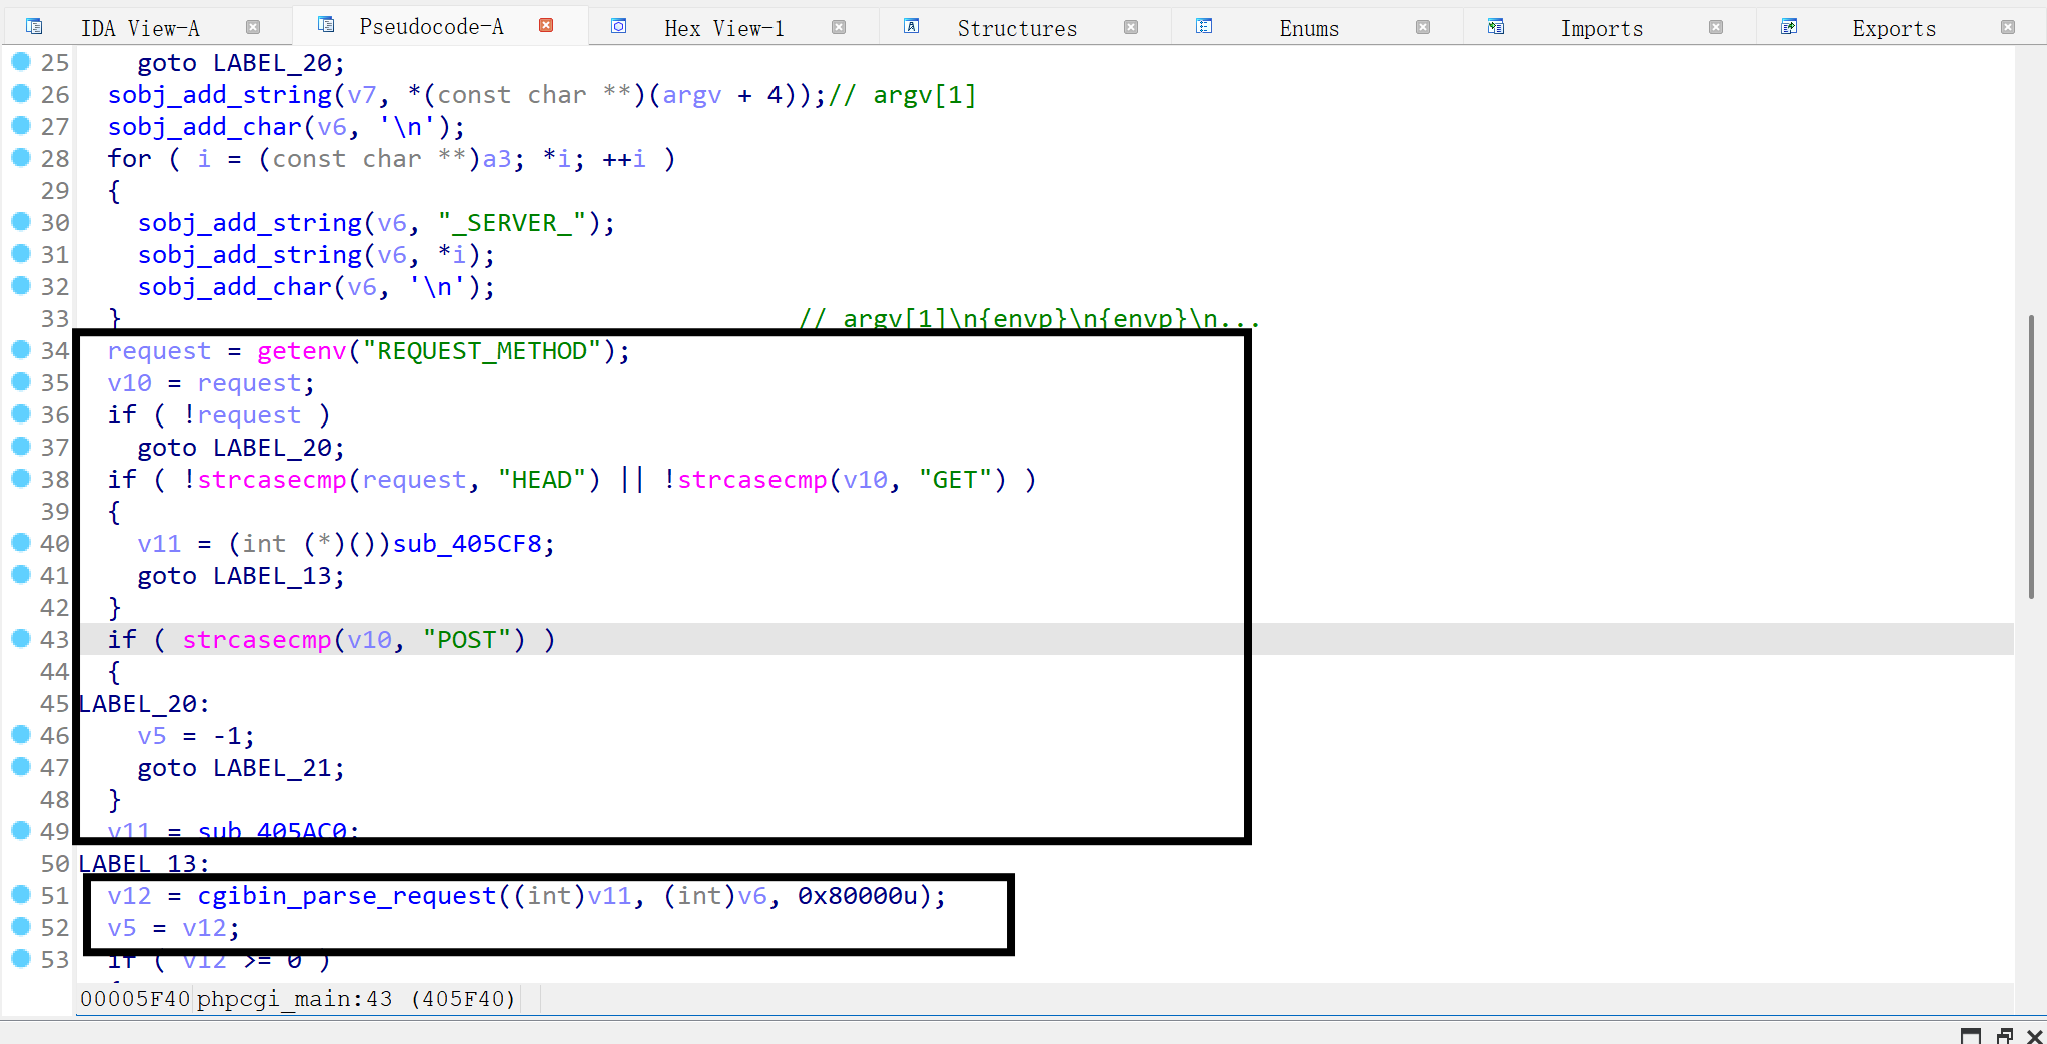
Task: Toggle breakpoint dot on line 31
Action: pos(21,254)
